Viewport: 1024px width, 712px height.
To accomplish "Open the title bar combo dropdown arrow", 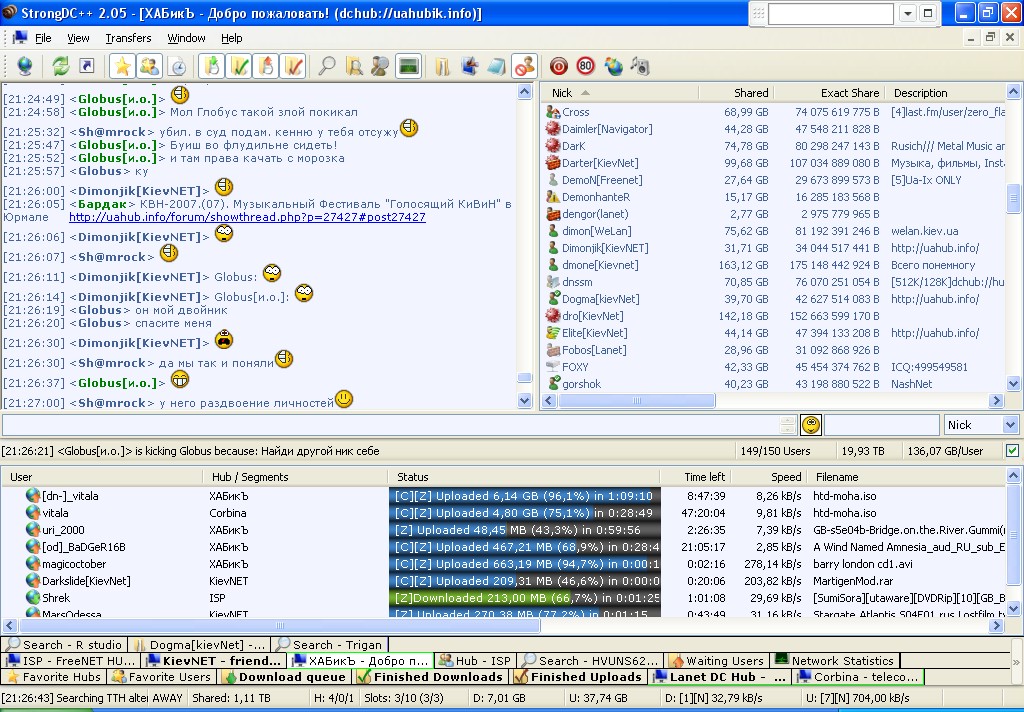I will 908,13.
